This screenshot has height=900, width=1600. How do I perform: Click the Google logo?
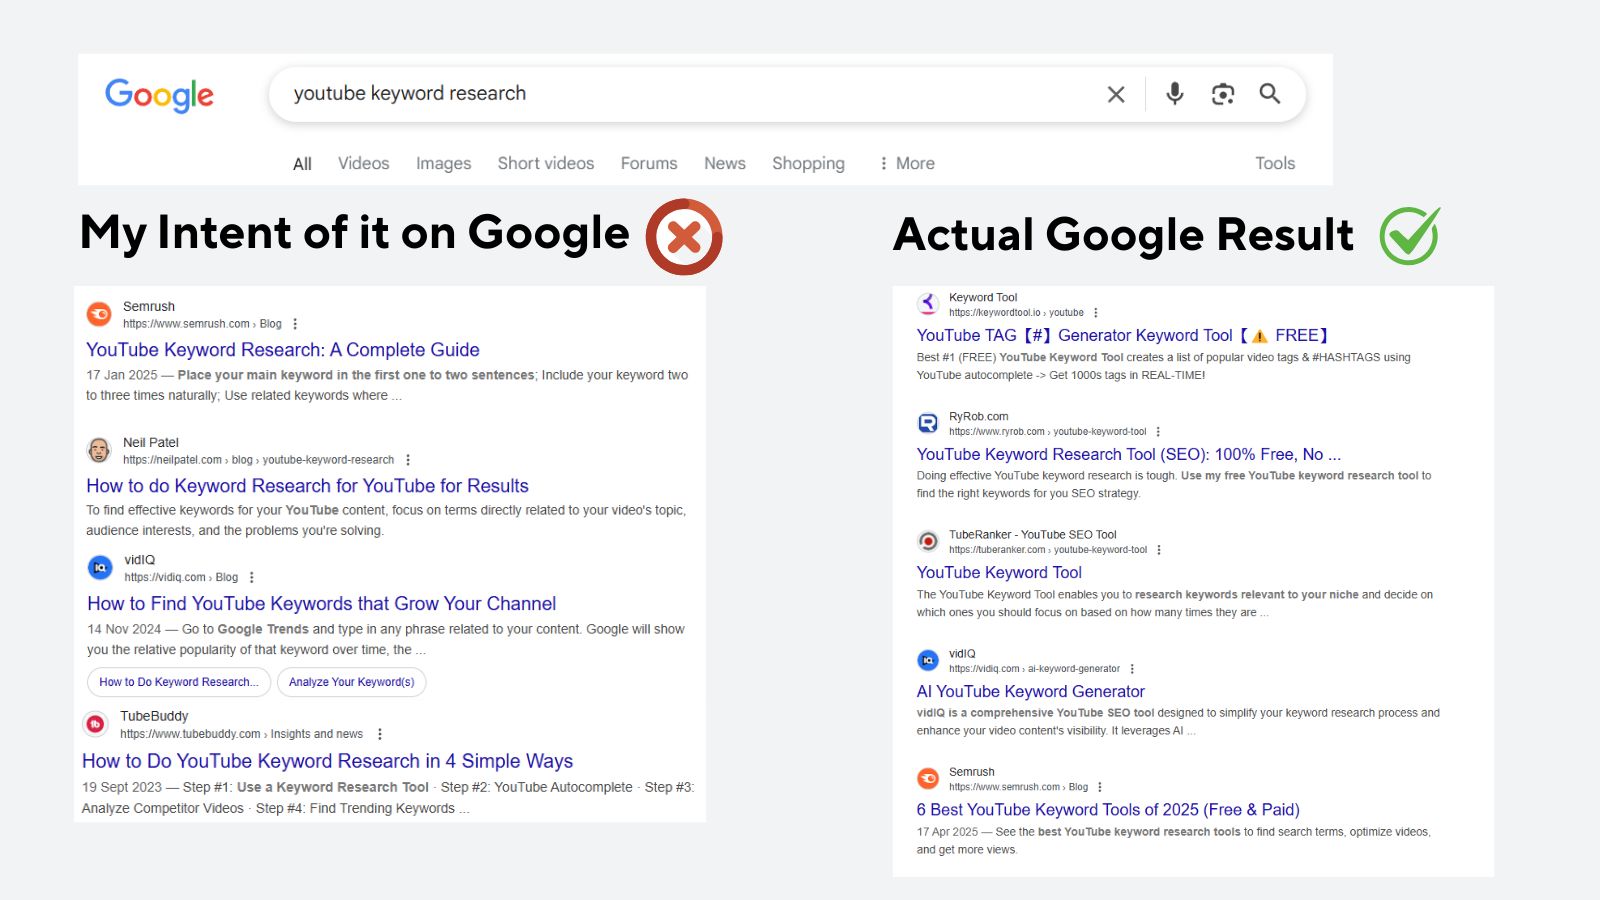160,95
